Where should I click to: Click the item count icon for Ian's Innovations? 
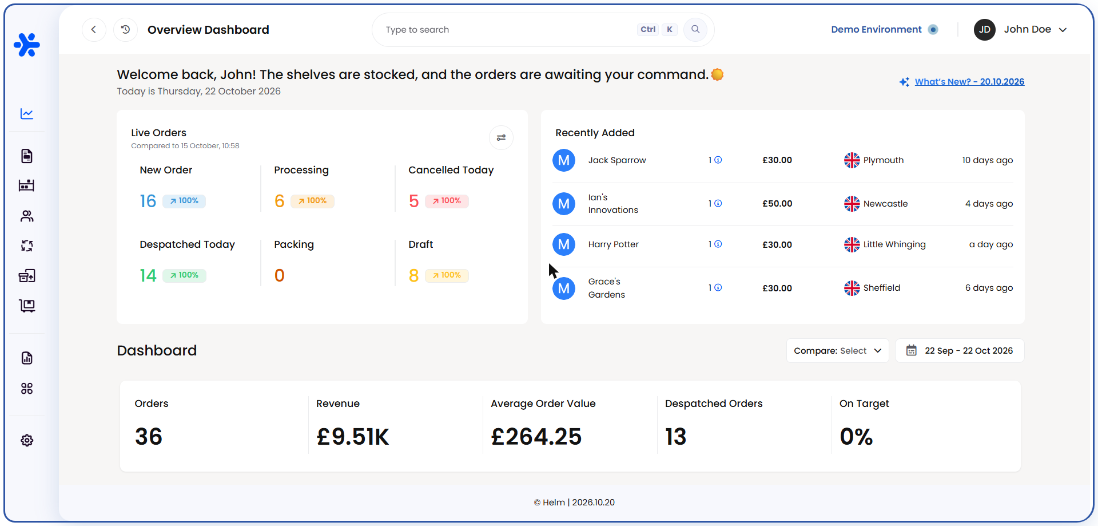click(x=716, y=204)
